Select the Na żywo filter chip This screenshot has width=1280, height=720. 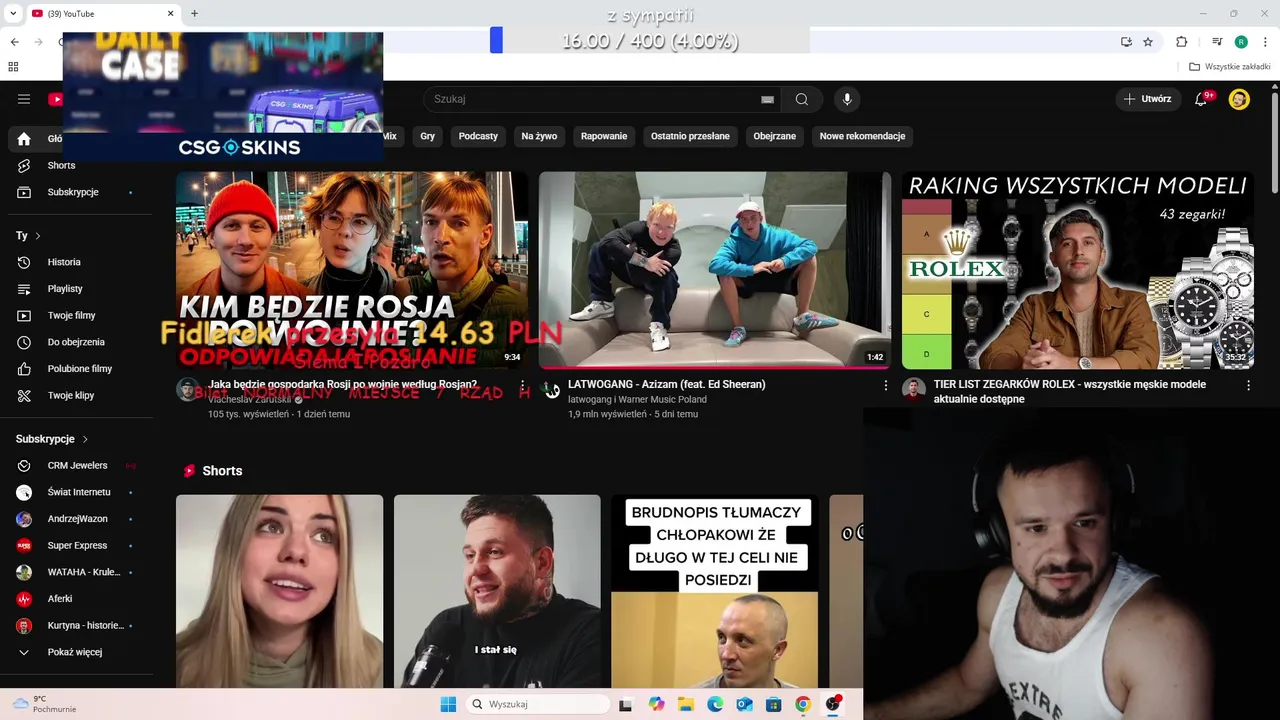click(x=539, y=136)
